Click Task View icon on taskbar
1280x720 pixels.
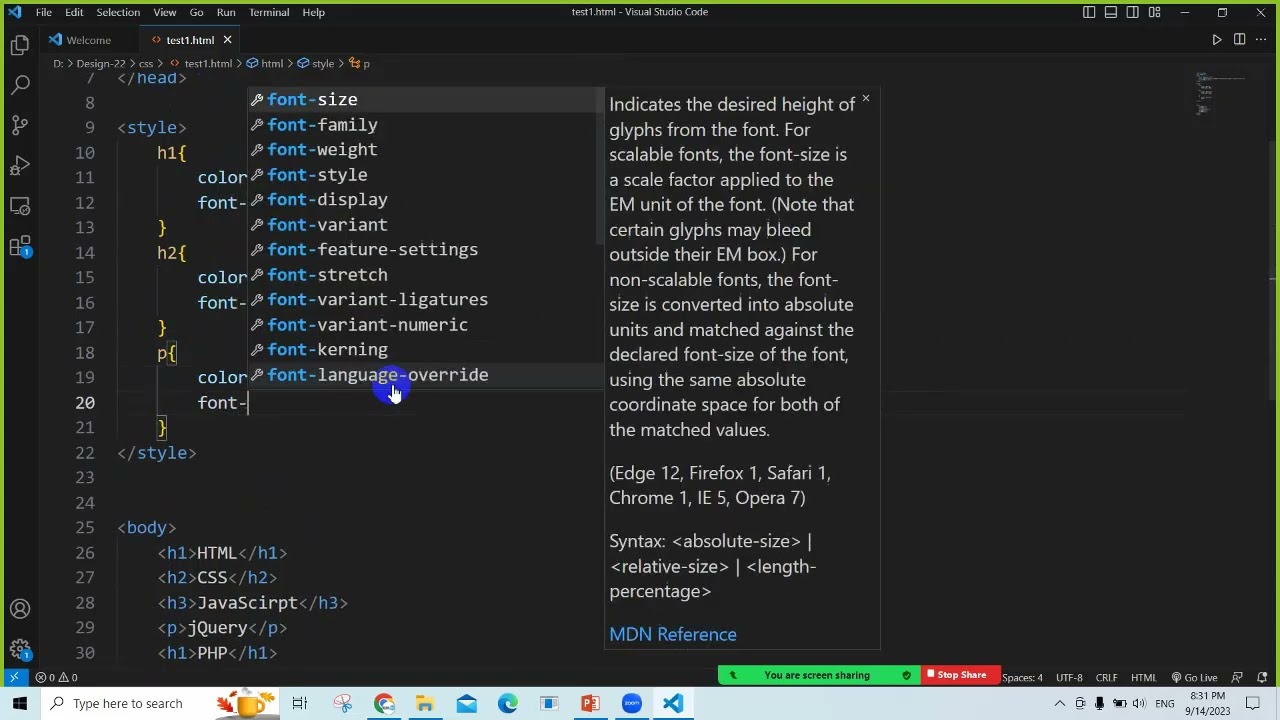point(300,704)
